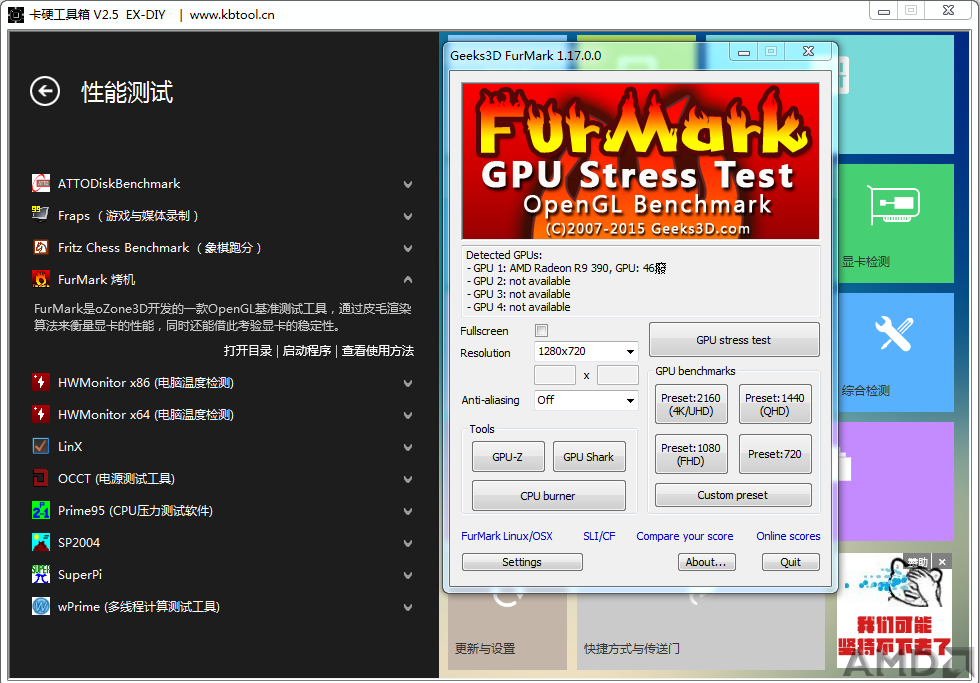Click the FurMark GPU Stress Test banner
980x683 pixels.
[x=640, y=161]
